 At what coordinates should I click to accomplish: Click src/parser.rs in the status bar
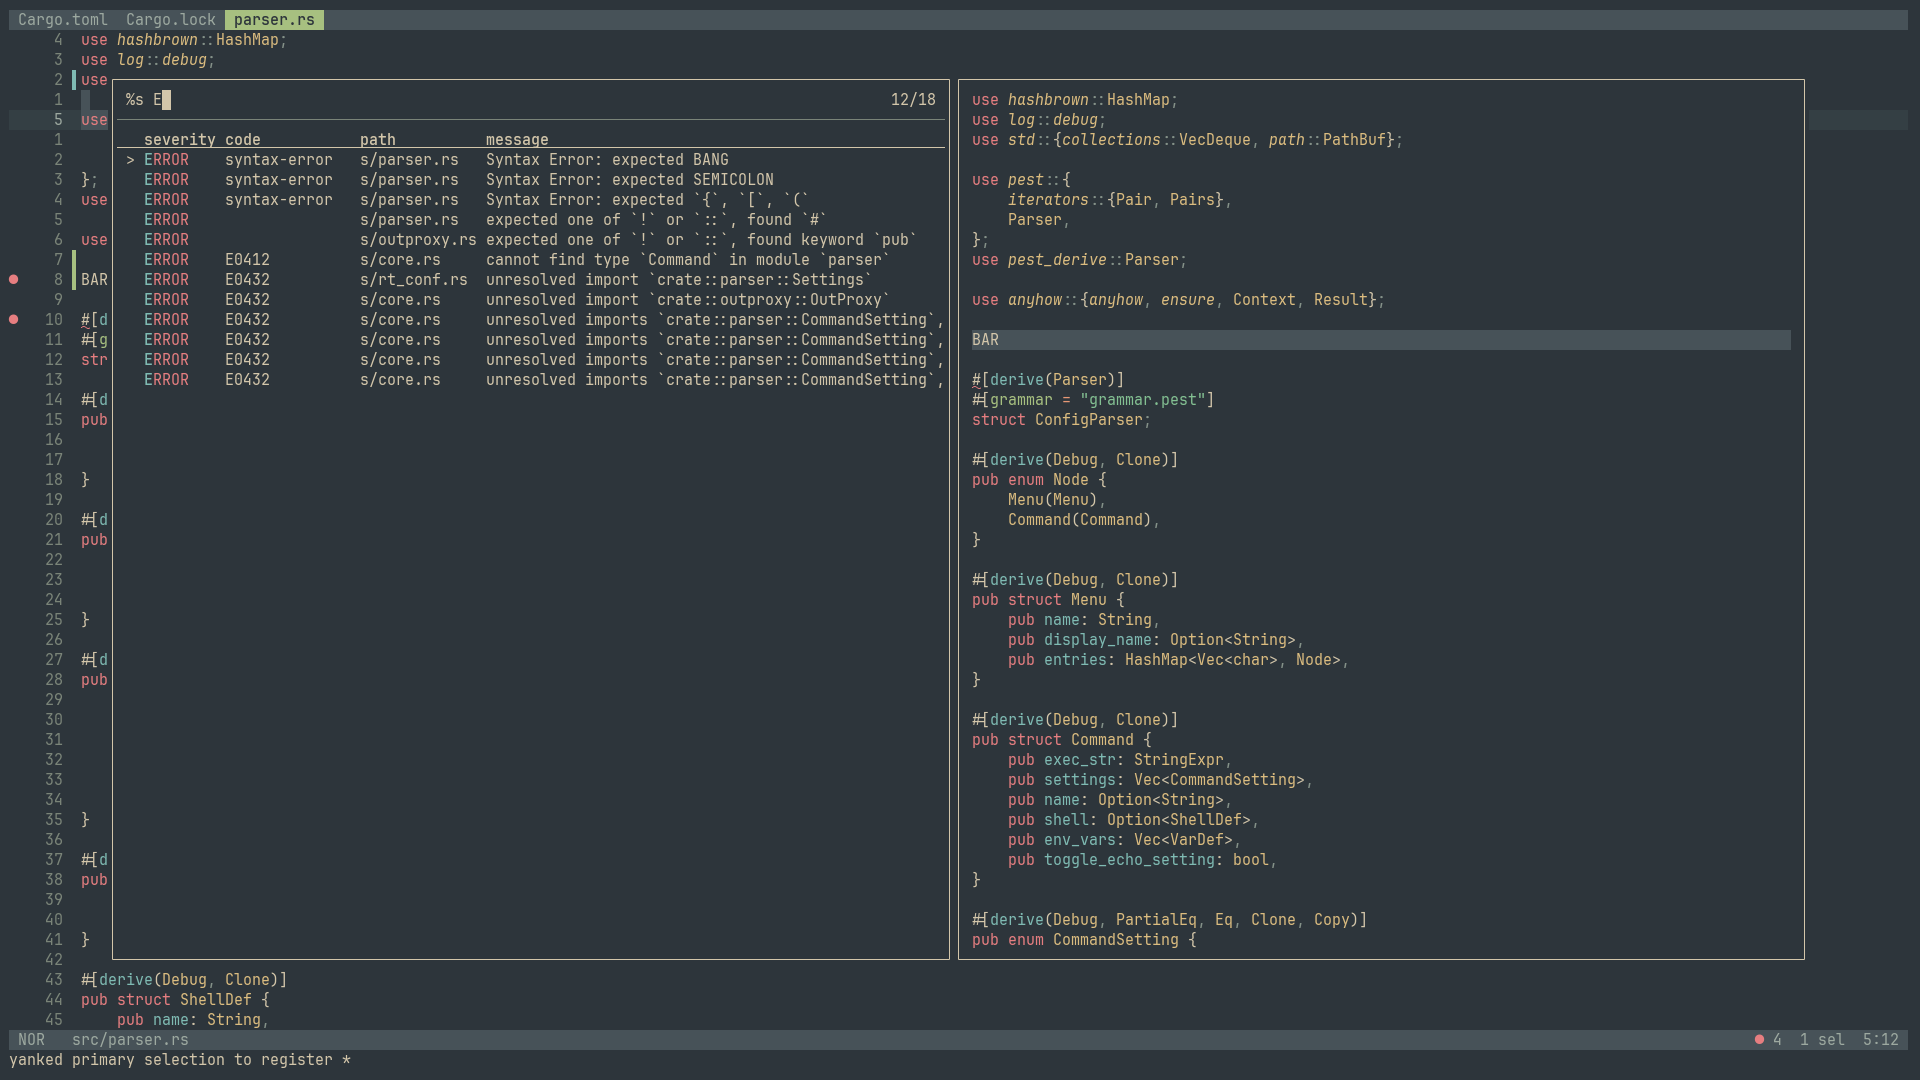pyautogui.click(x=130, y=1040)
